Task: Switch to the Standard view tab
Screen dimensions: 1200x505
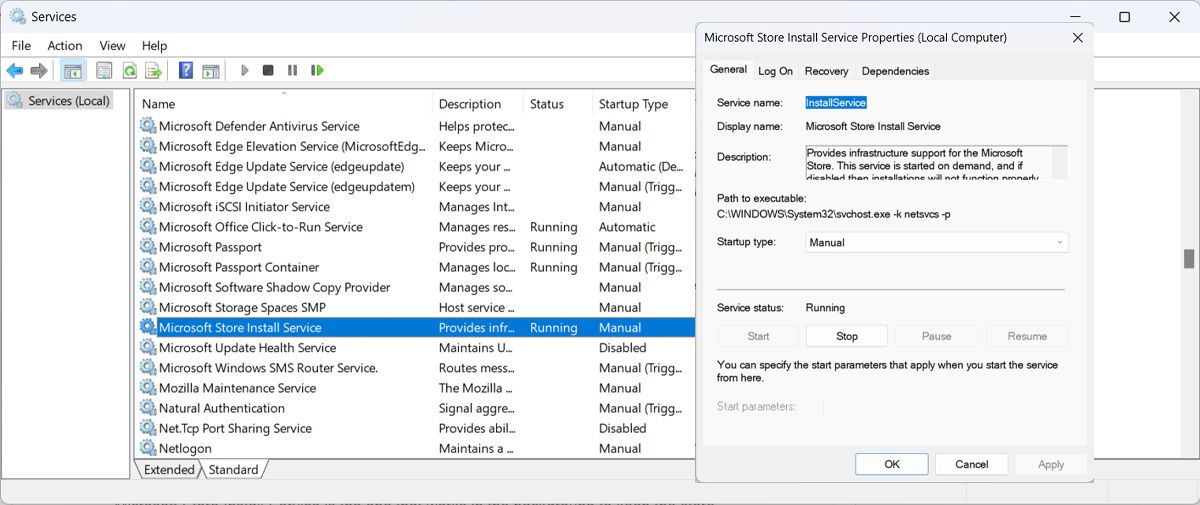Action: pos(233,470)
